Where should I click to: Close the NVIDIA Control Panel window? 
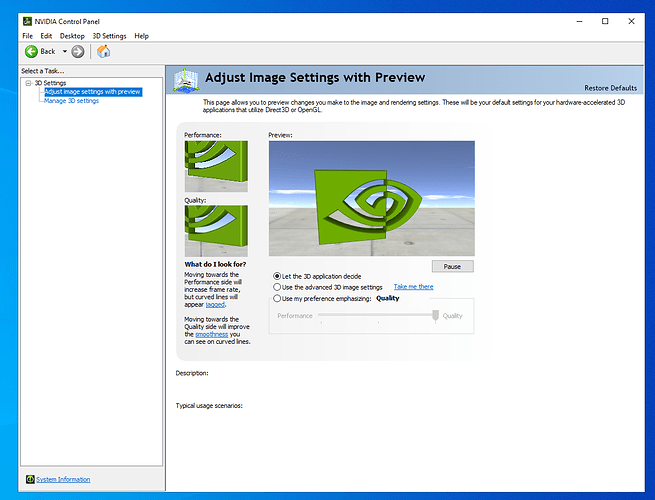click(x=632, y=21)
